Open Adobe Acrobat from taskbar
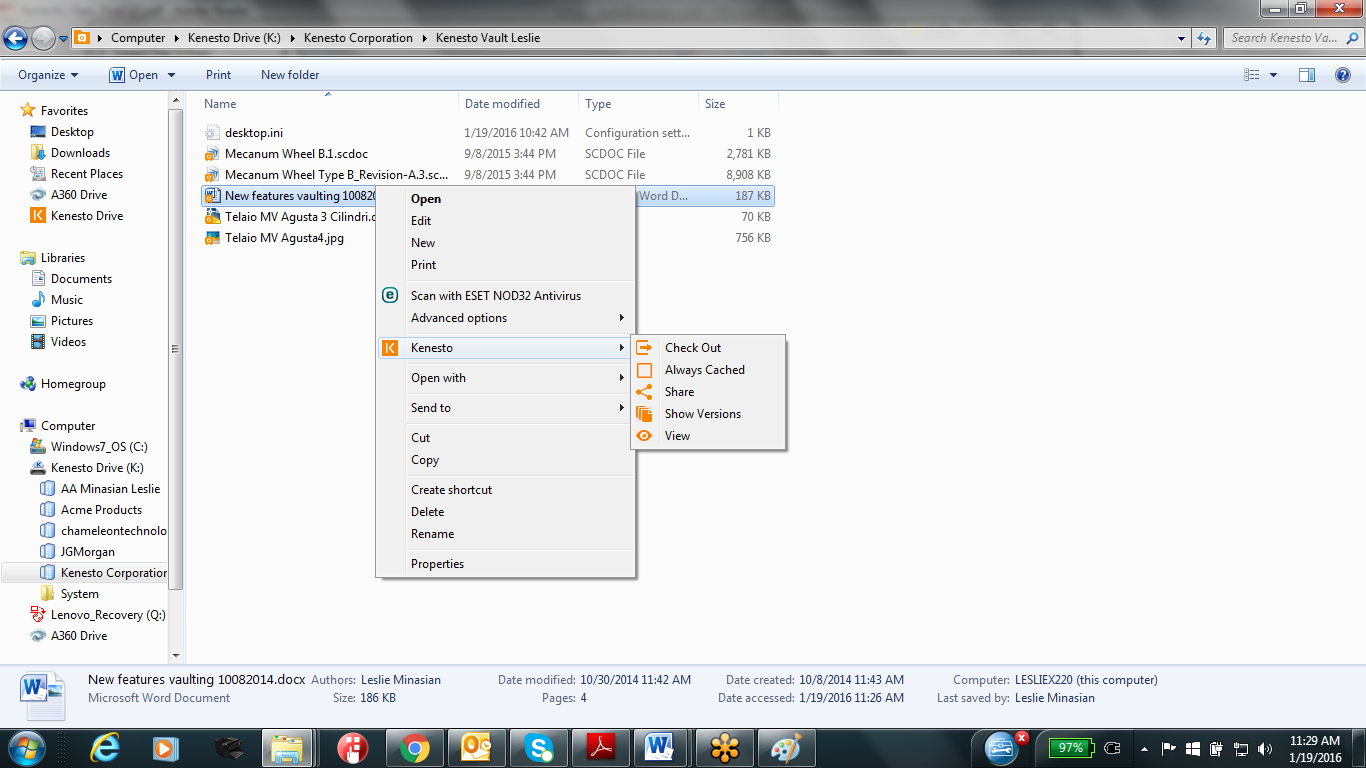 pyautogui.click(x=601, y=748)
